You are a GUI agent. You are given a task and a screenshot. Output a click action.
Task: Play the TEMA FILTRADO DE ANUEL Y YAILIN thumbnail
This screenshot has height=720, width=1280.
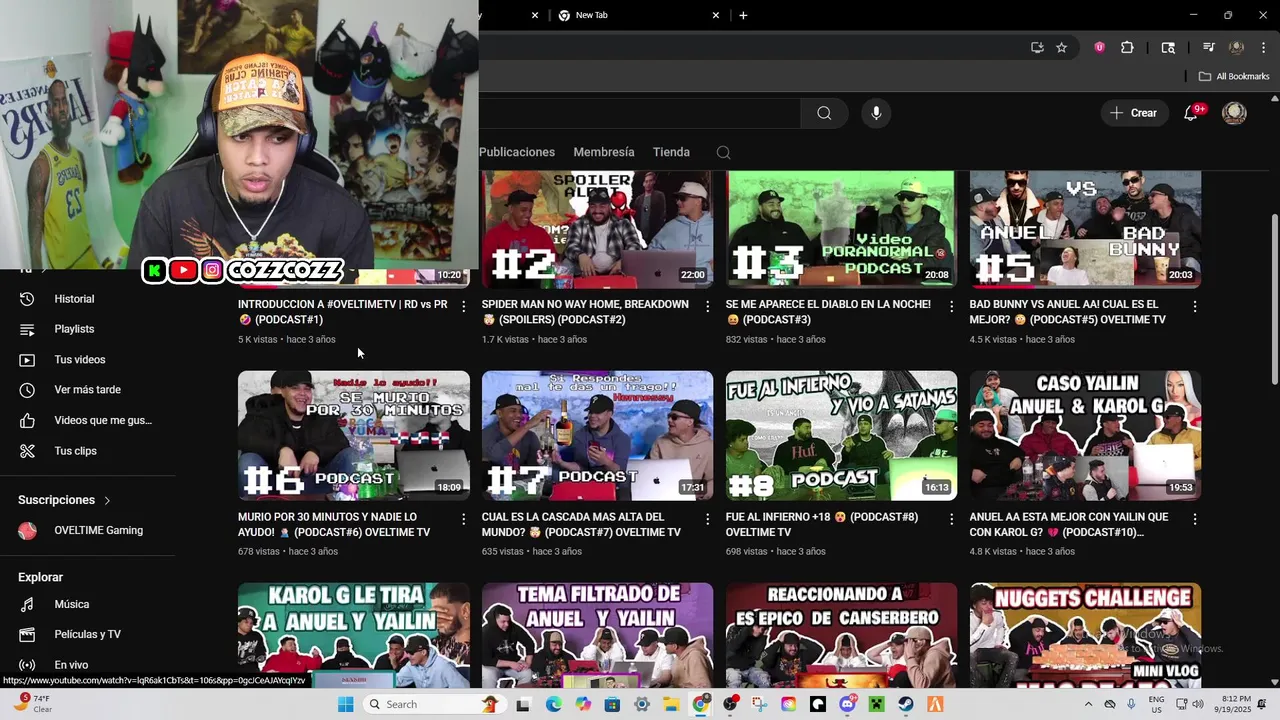pos(598,636)
